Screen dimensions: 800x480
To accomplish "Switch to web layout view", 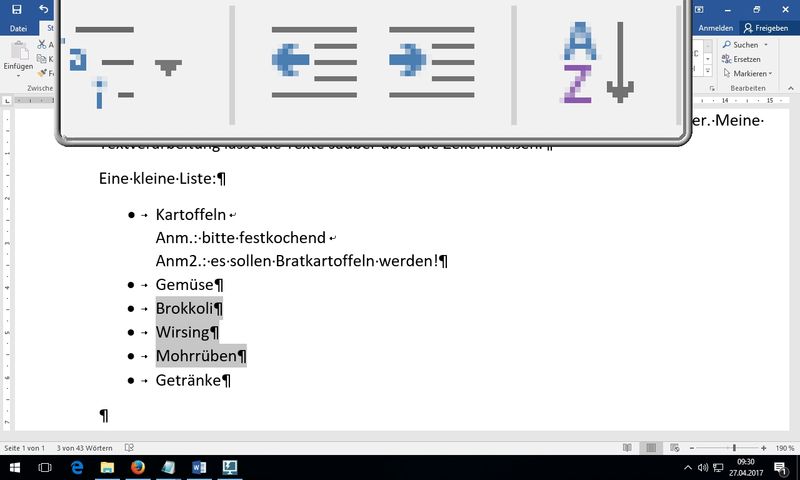I will 674,448.
